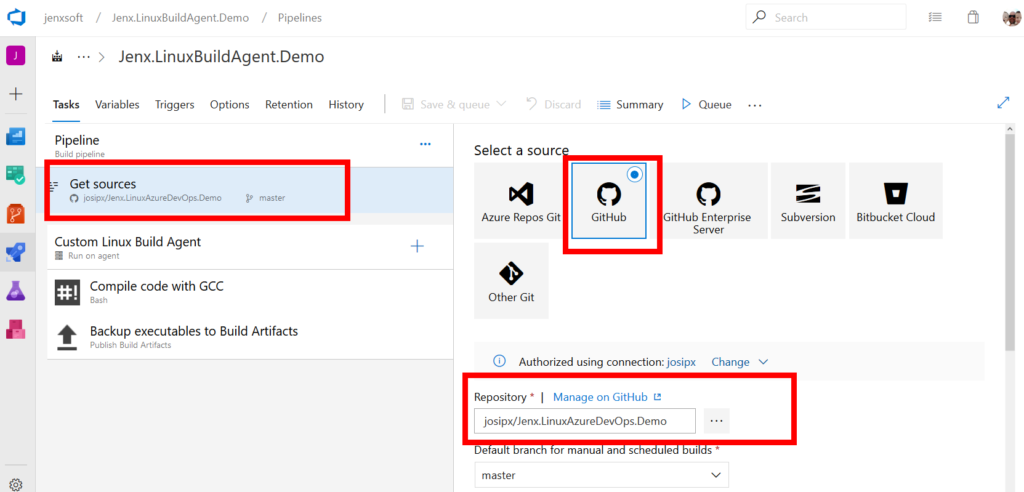
Task: Switch to the Variables tab
Action: click(117, 105)
